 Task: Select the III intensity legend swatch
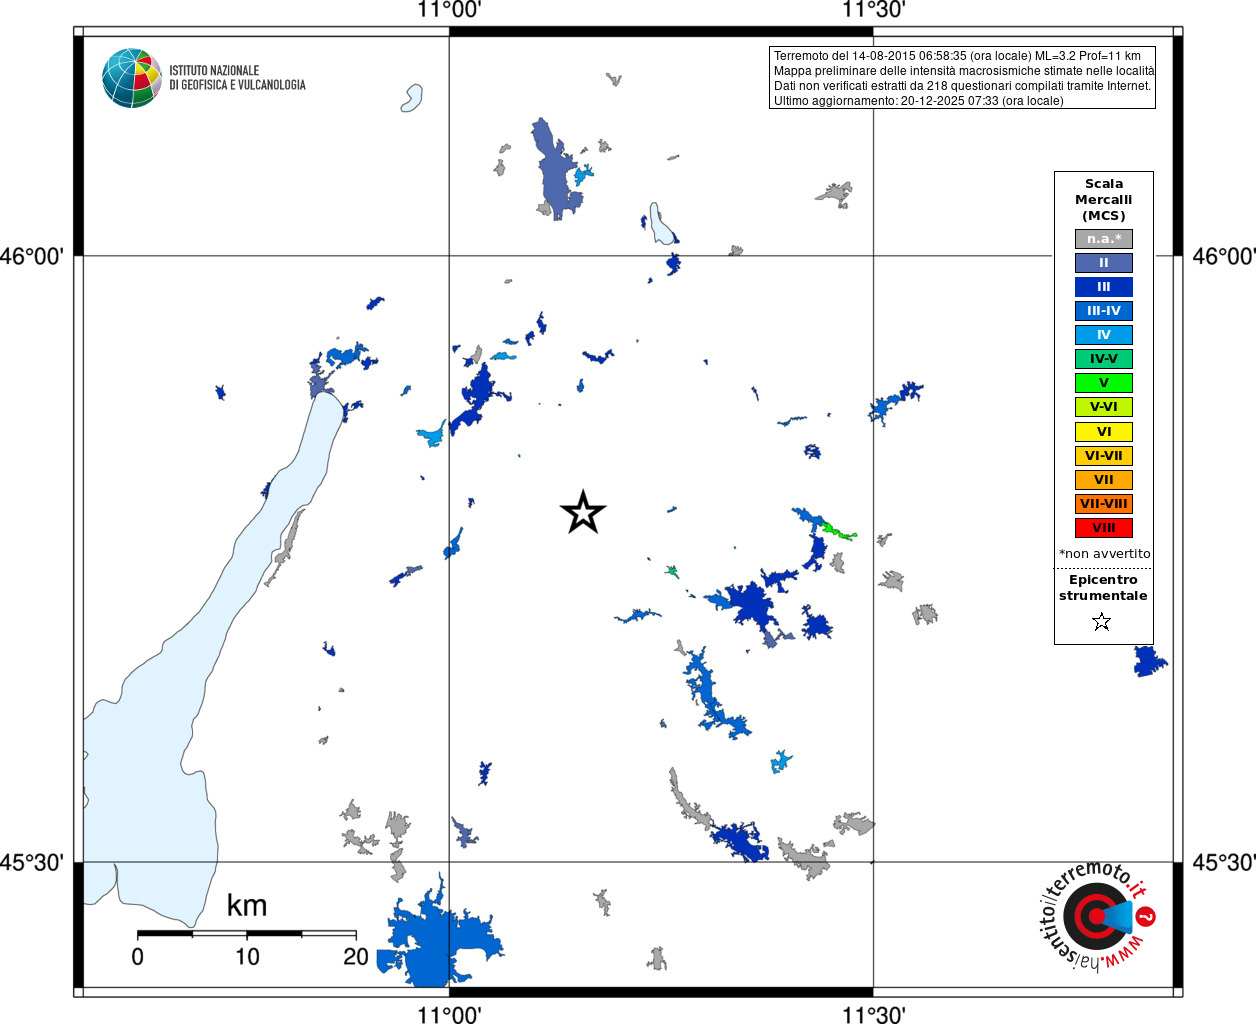pyautogui.click(x=1104, y=287)
